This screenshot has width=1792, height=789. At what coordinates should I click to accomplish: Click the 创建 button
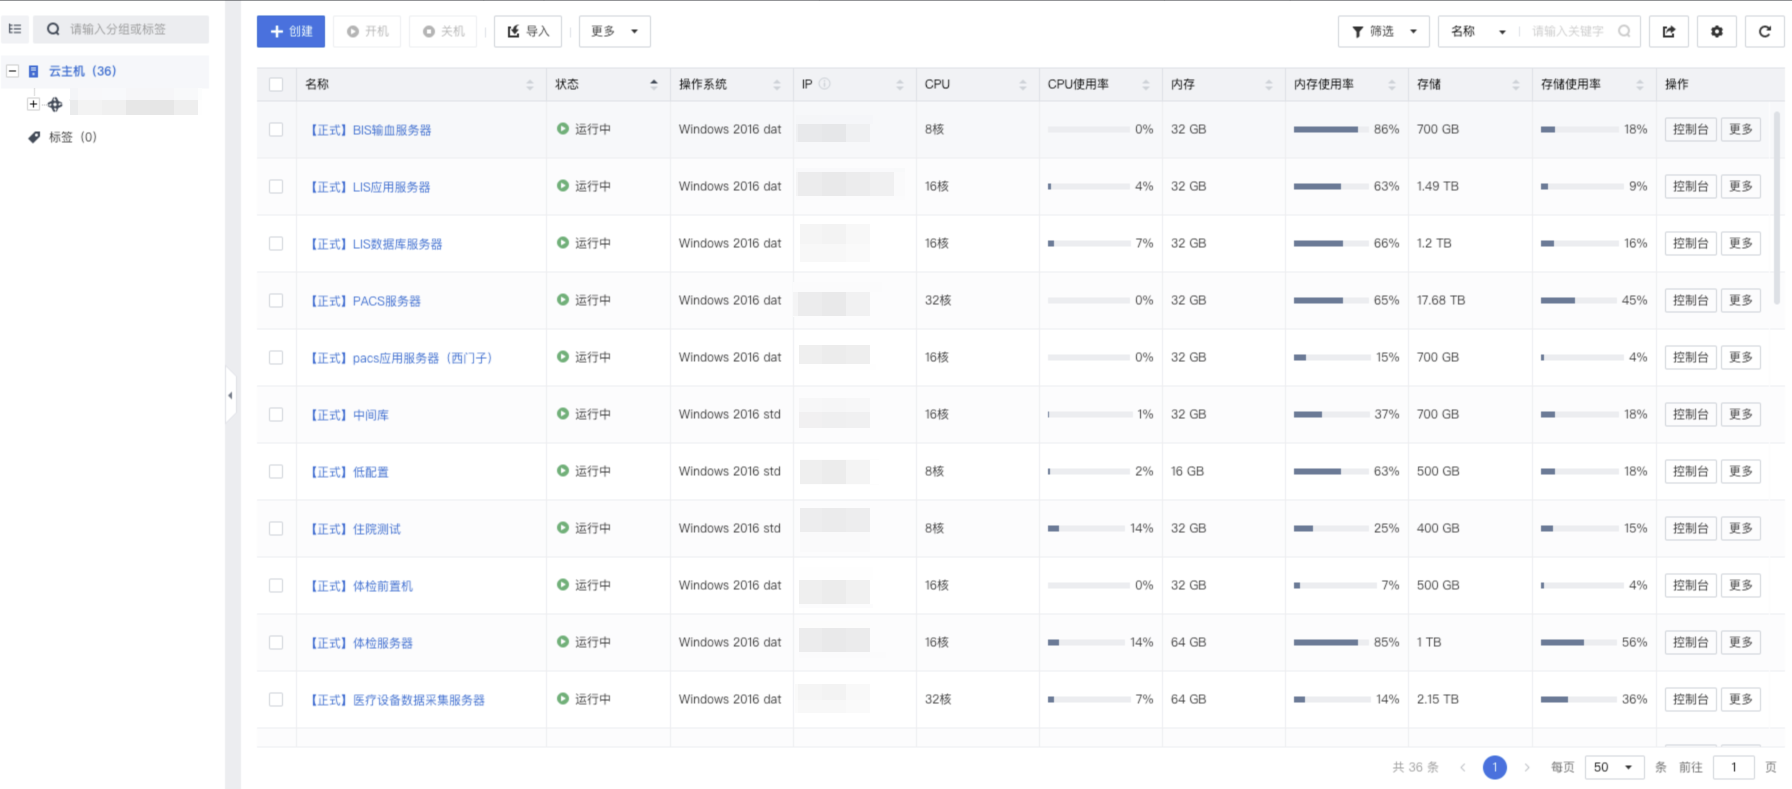pos(291,31)
